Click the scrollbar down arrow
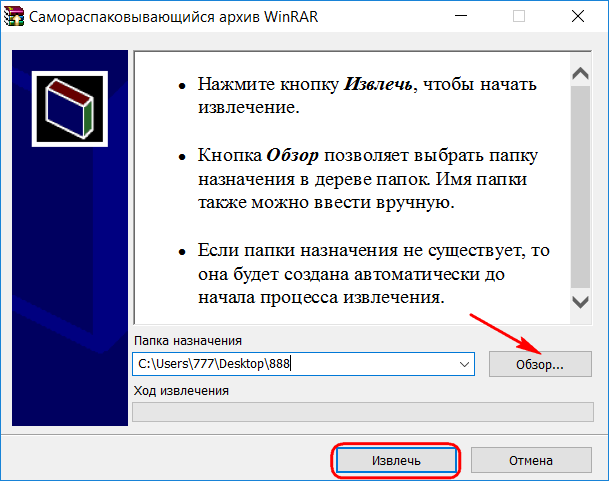The image size is (609, 481). 581,302
